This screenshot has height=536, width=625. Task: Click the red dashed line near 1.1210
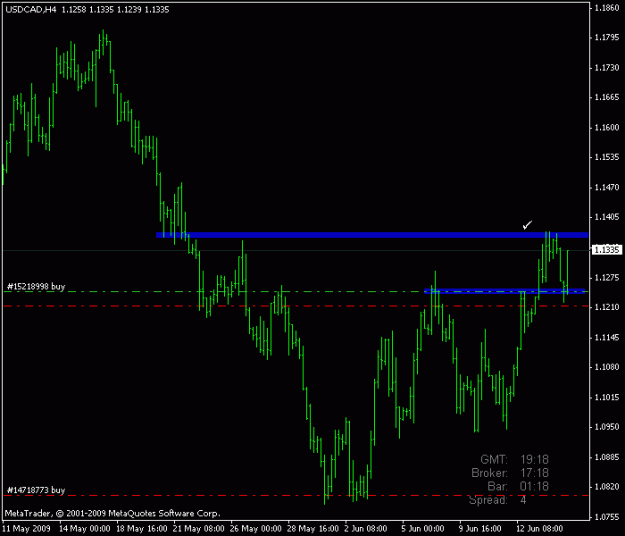point(296,306)
